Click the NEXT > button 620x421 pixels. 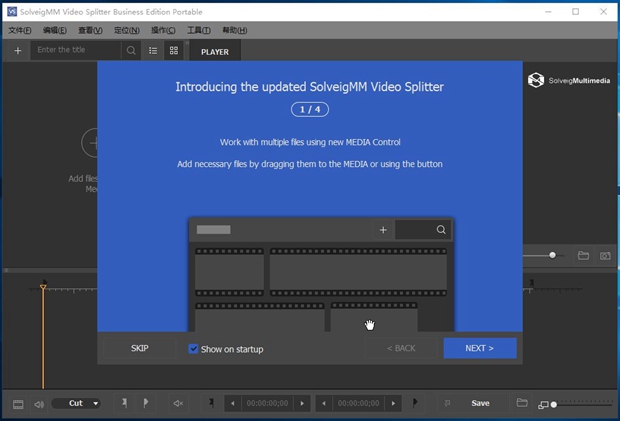tap(480, 348)
